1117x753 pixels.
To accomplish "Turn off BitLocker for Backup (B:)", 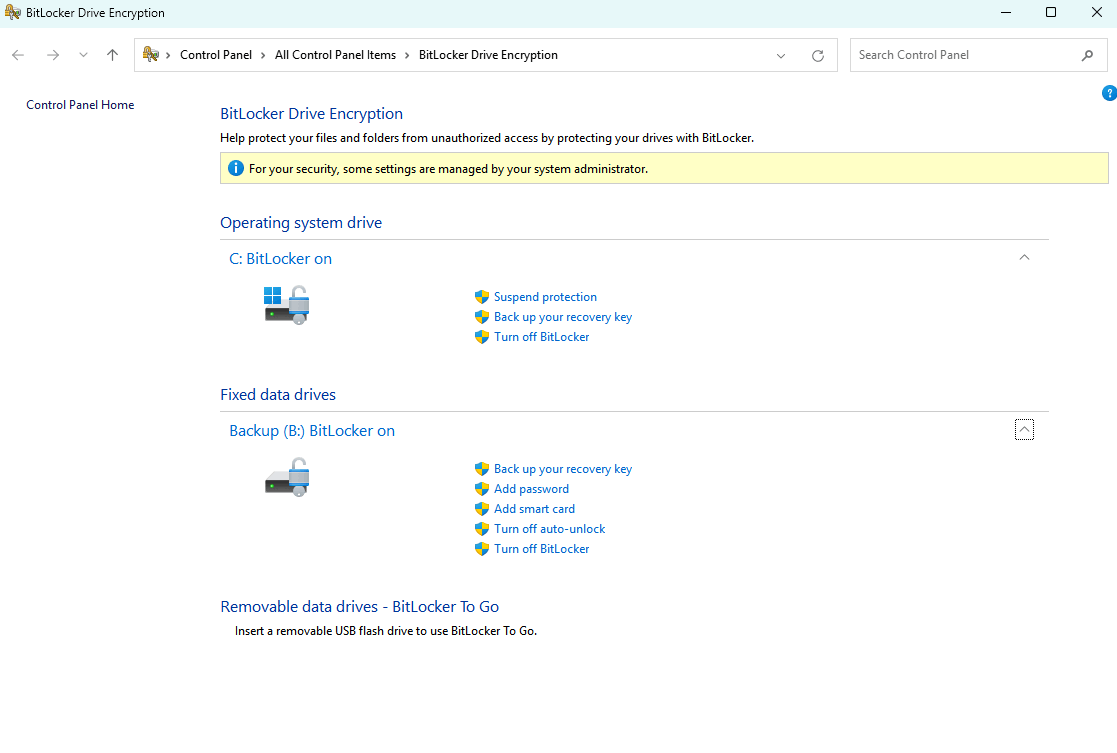I will pyautogui.click(x=541, y=549).
